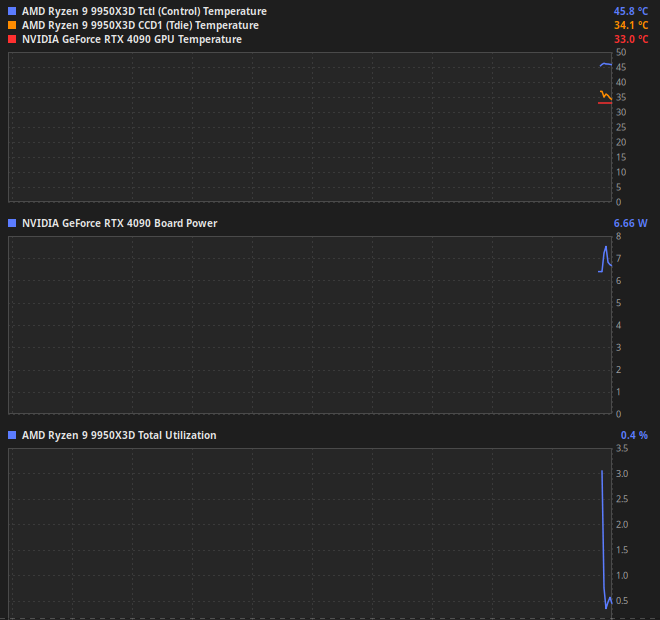The height and width of the screenshot is (620, 660).
Task: Select 'NVIDIA GeForce RTX 4090 Board Power' label
Action: coord(120,223)
